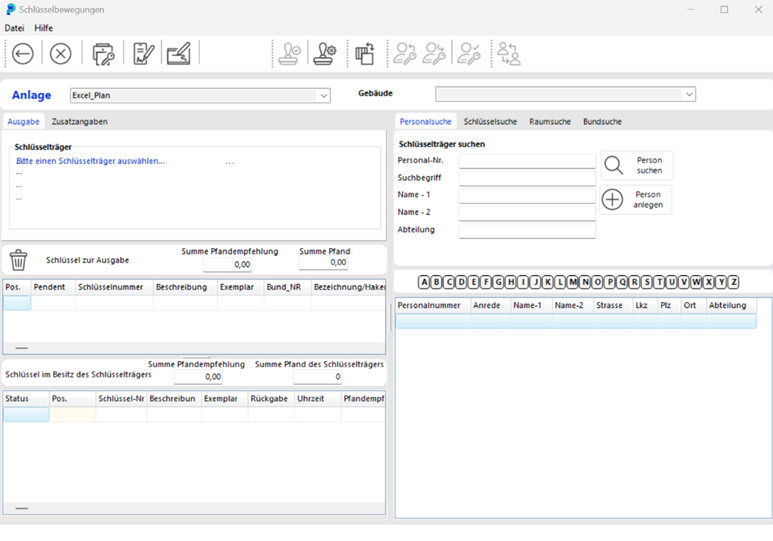Select the Raumsuche tab
This screenshot has height=541, width=773.
[x=550, y=122]
